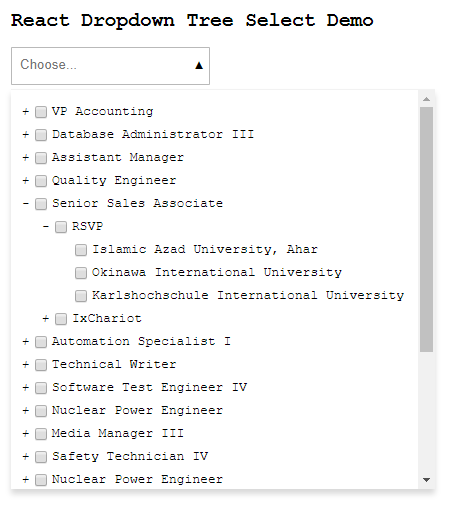Collapse the Senior Sales Associate node

(x=26, y=204)
